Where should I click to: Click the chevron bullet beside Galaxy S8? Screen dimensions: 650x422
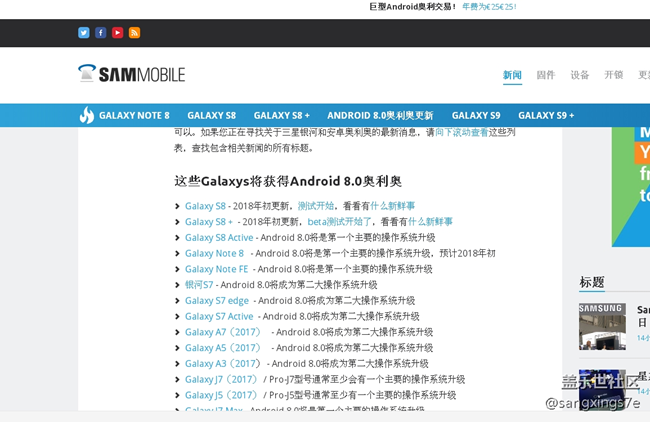pos(177,206)
